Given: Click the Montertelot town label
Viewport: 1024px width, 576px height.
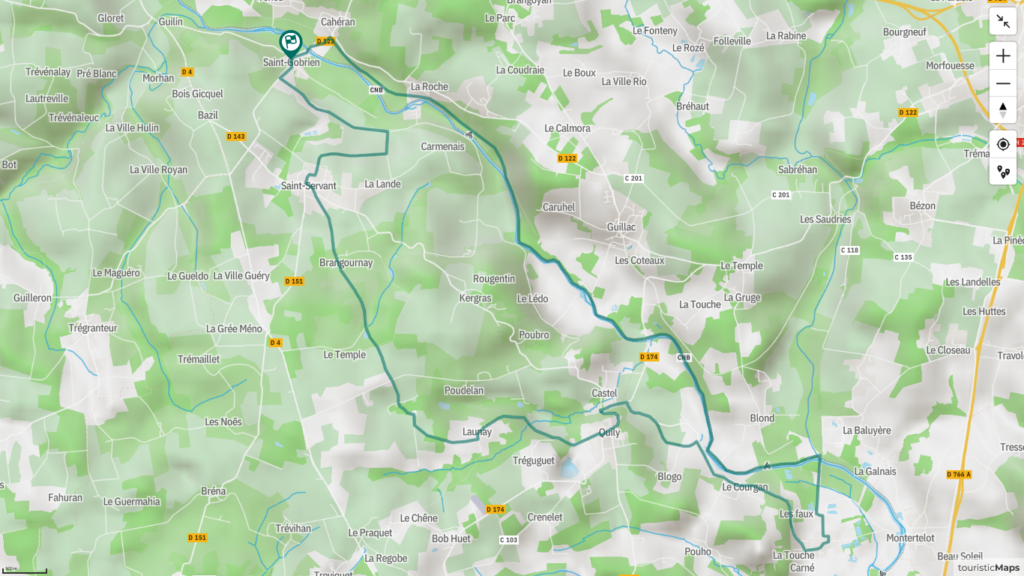Looking at the screenshot, I should 910,538.
